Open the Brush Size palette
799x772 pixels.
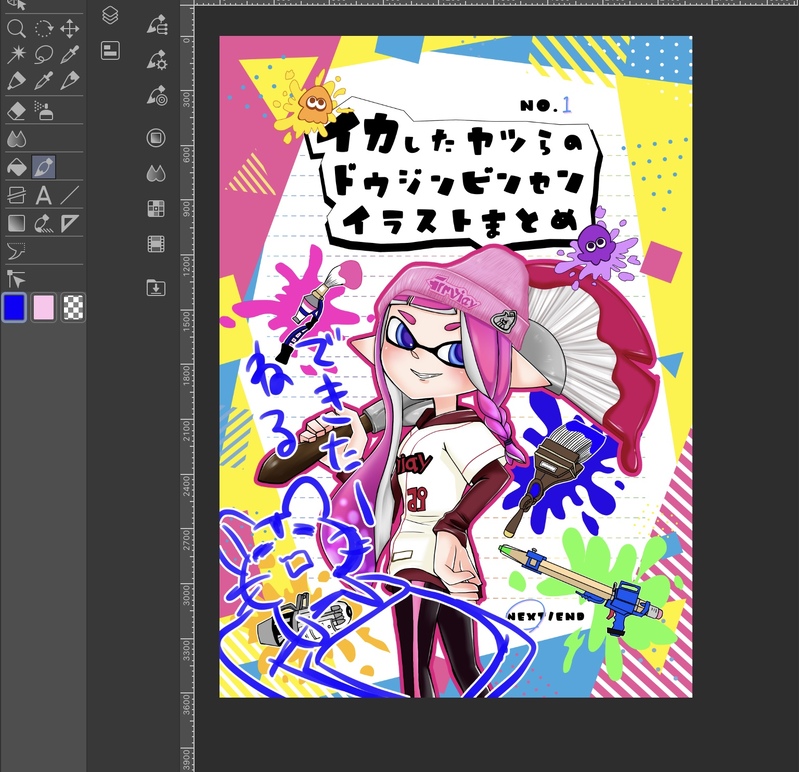pos(157,95)
